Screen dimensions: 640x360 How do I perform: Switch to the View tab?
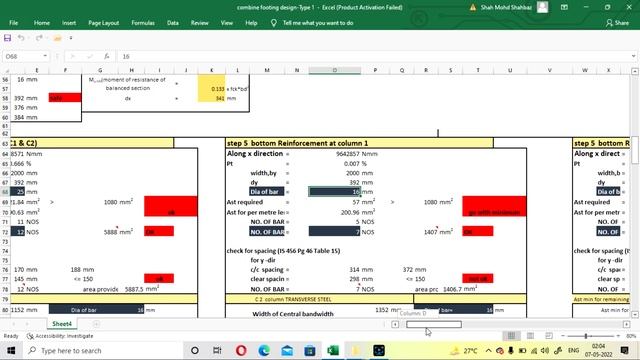[x=227, y=23]
